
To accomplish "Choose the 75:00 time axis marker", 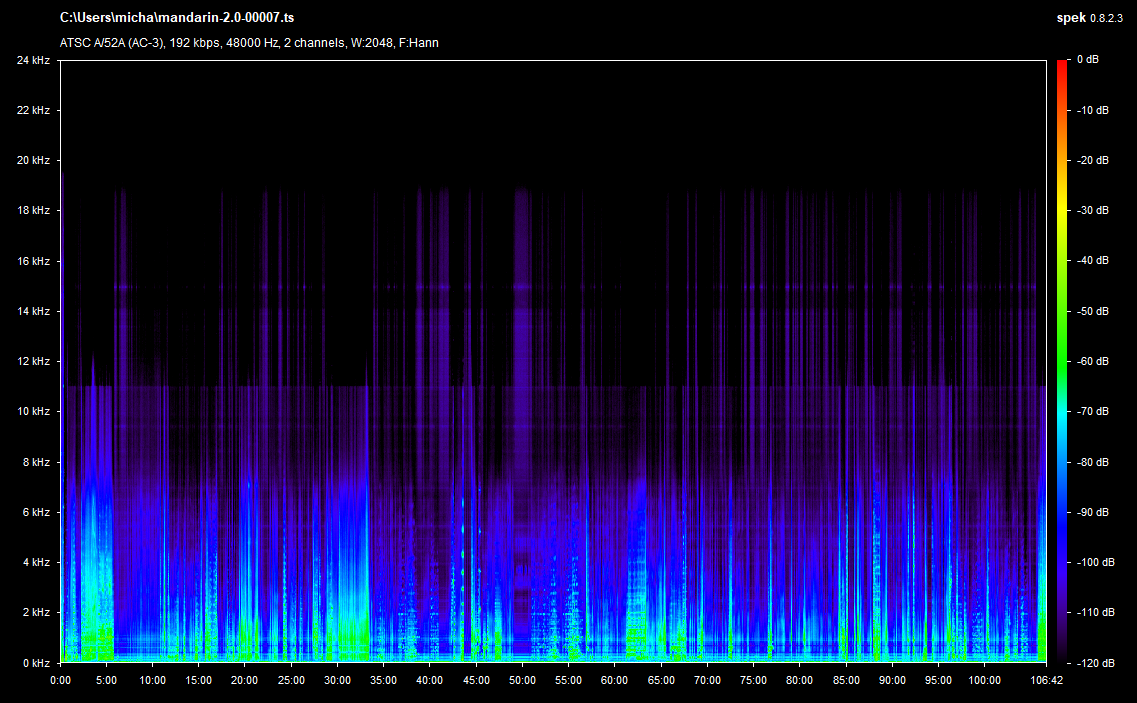I will [753, 680].
